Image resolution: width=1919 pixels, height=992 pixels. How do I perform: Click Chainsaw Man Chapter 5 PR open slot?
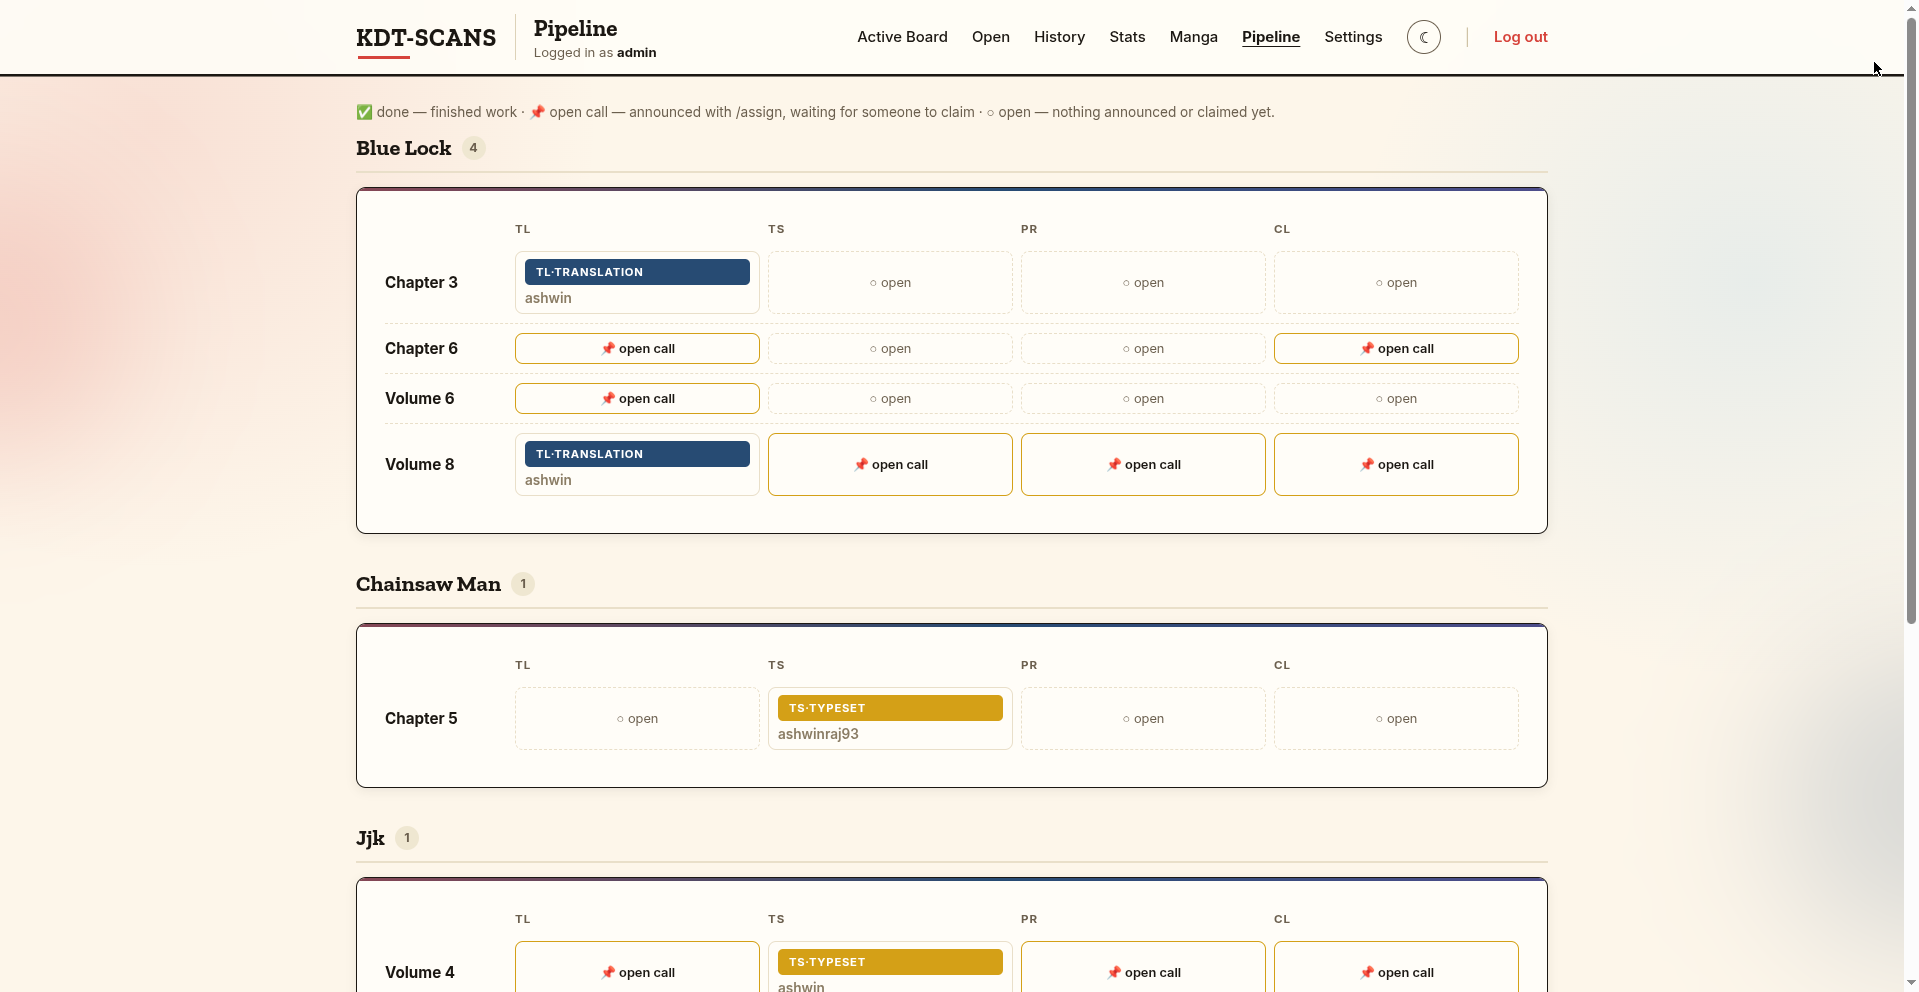pyautogui.click(x=1143, y=719)
